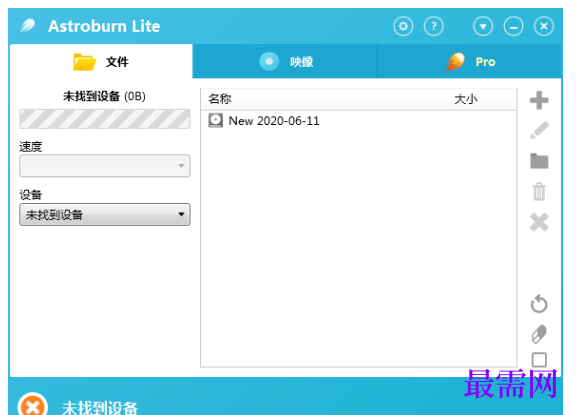
Task: Open the title bar dropdown arrow menu
Action: 483,26
